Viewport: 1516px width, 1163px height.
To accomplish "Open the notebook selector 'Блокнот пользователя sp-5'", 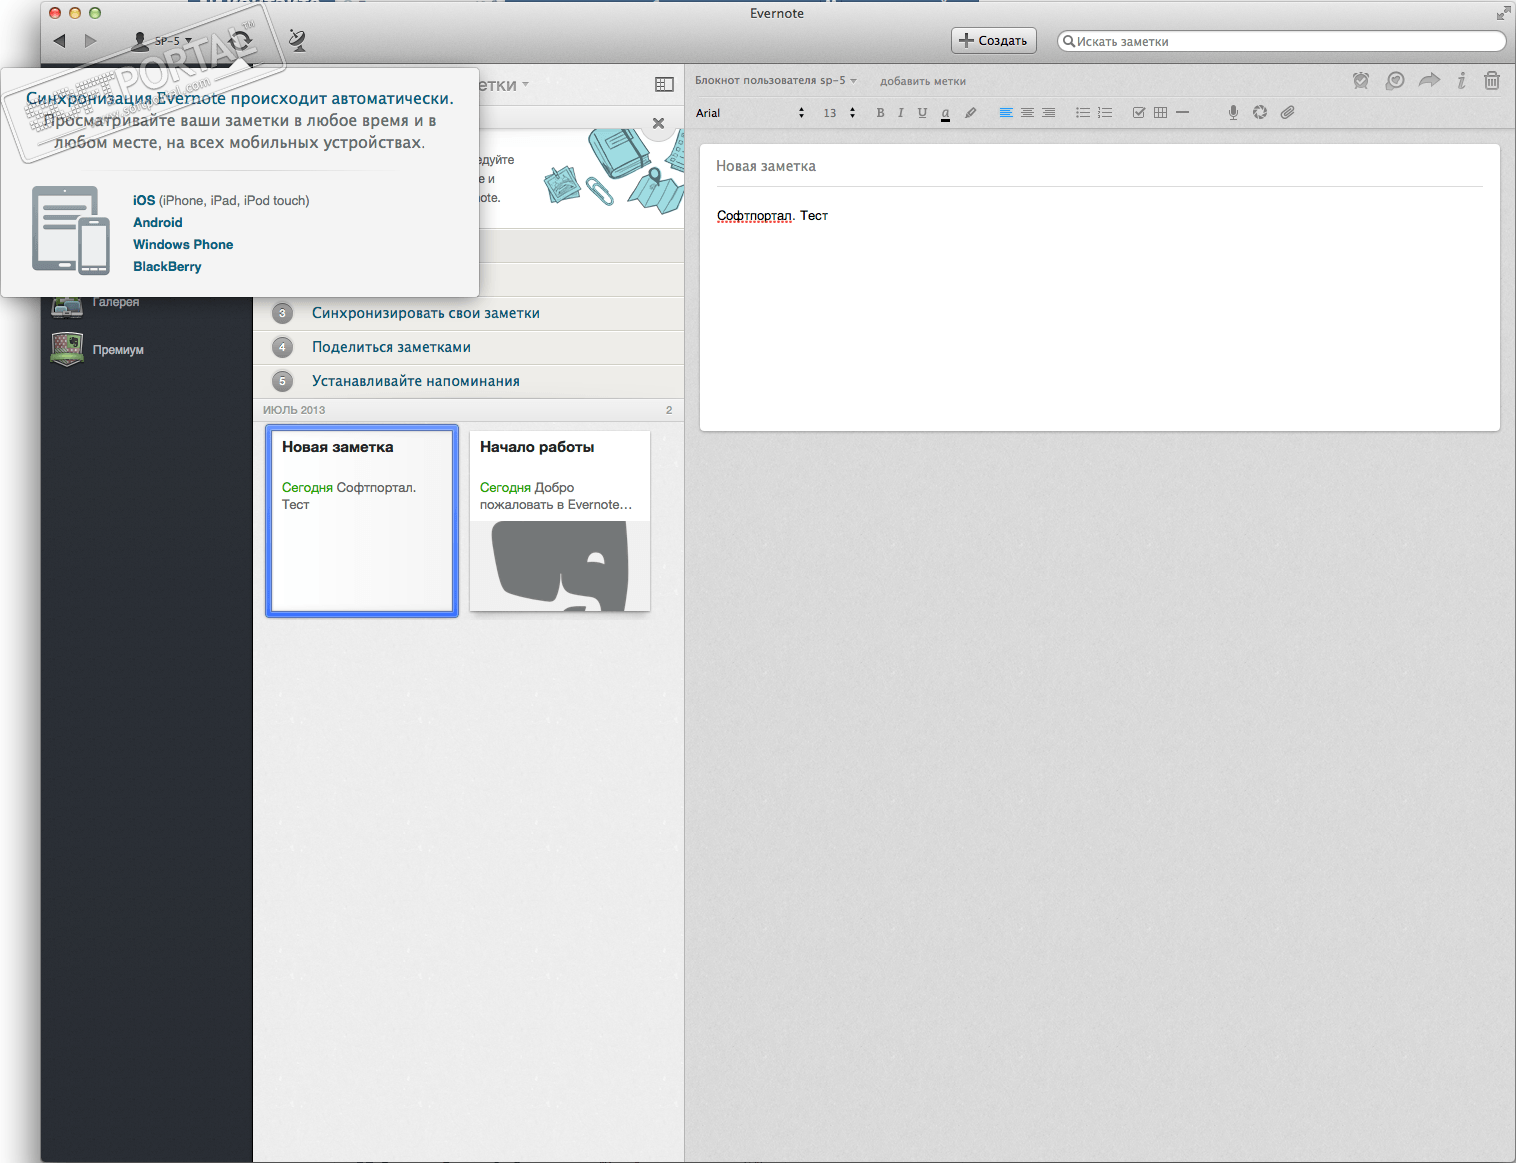I will [x=776, y=81].
